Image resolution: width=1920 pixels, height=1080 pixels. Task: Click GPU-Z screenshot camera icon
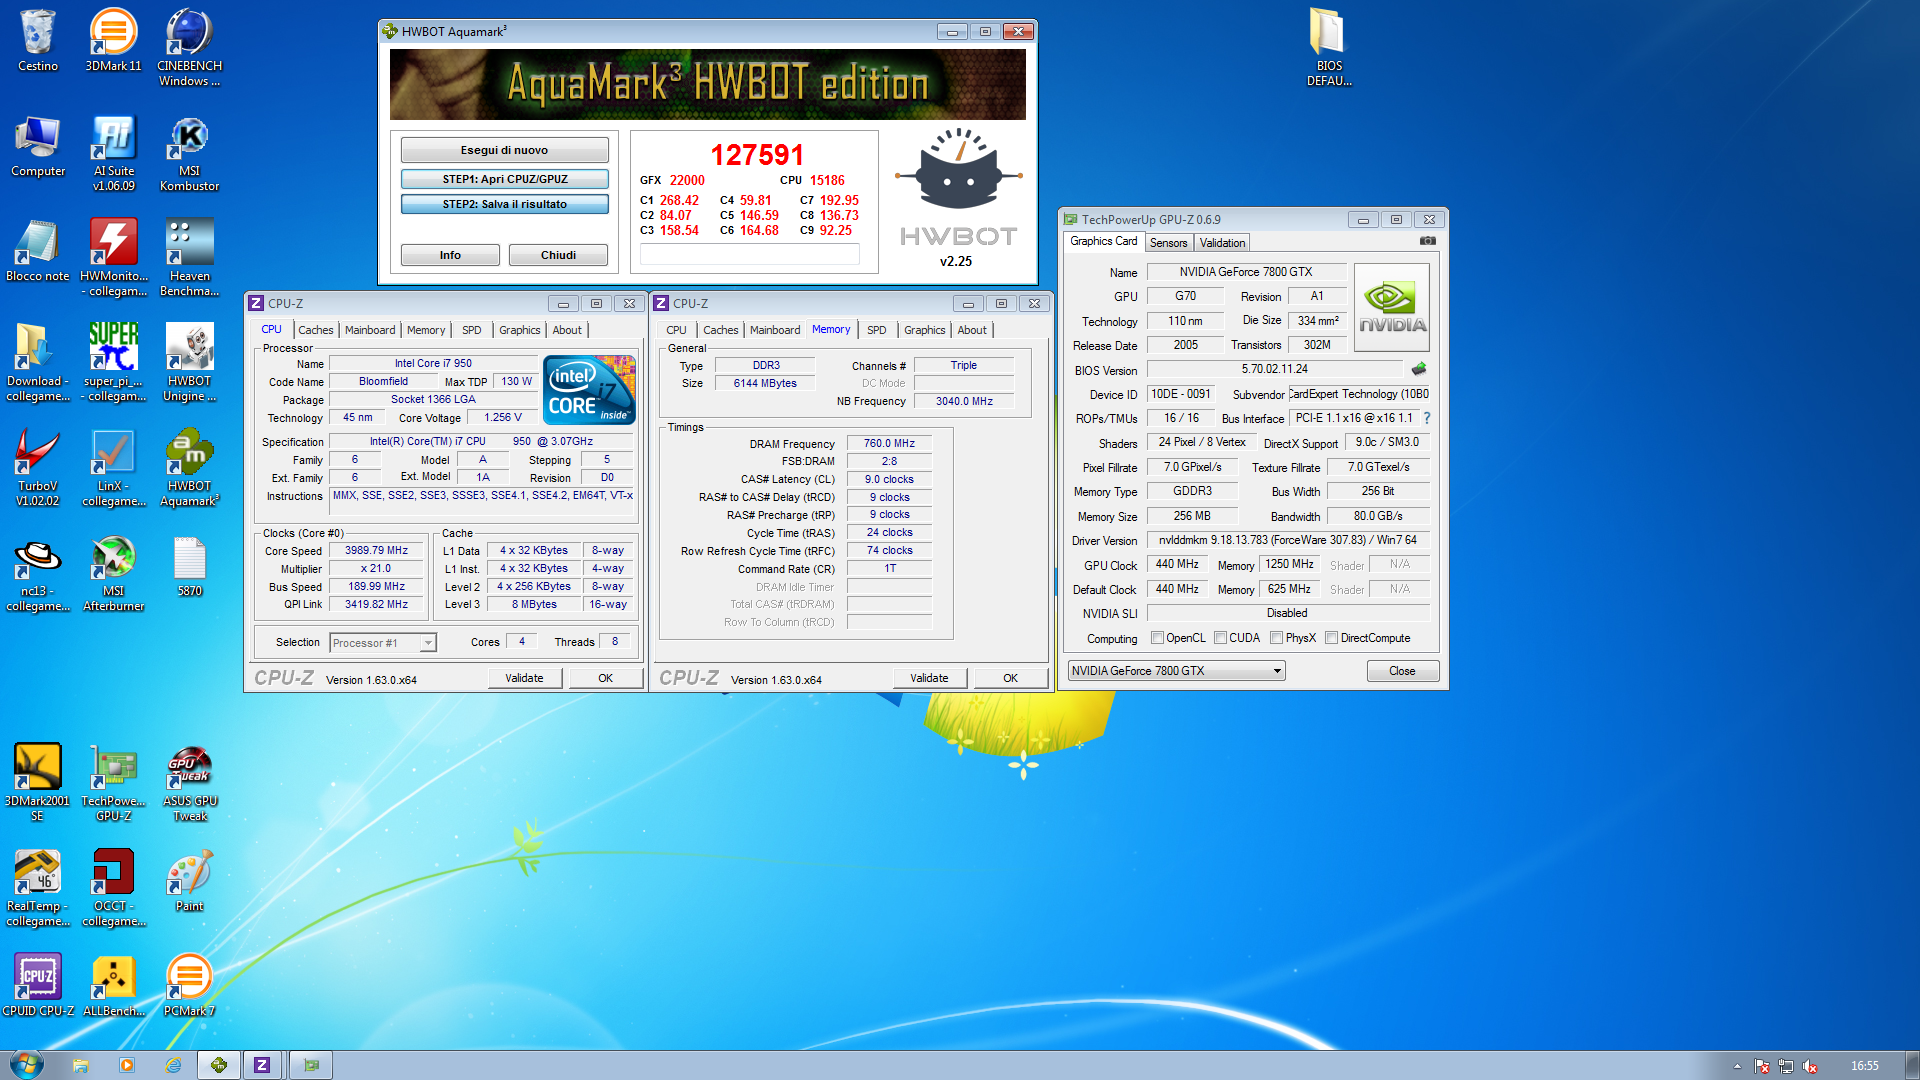[x=1427, y=241]
